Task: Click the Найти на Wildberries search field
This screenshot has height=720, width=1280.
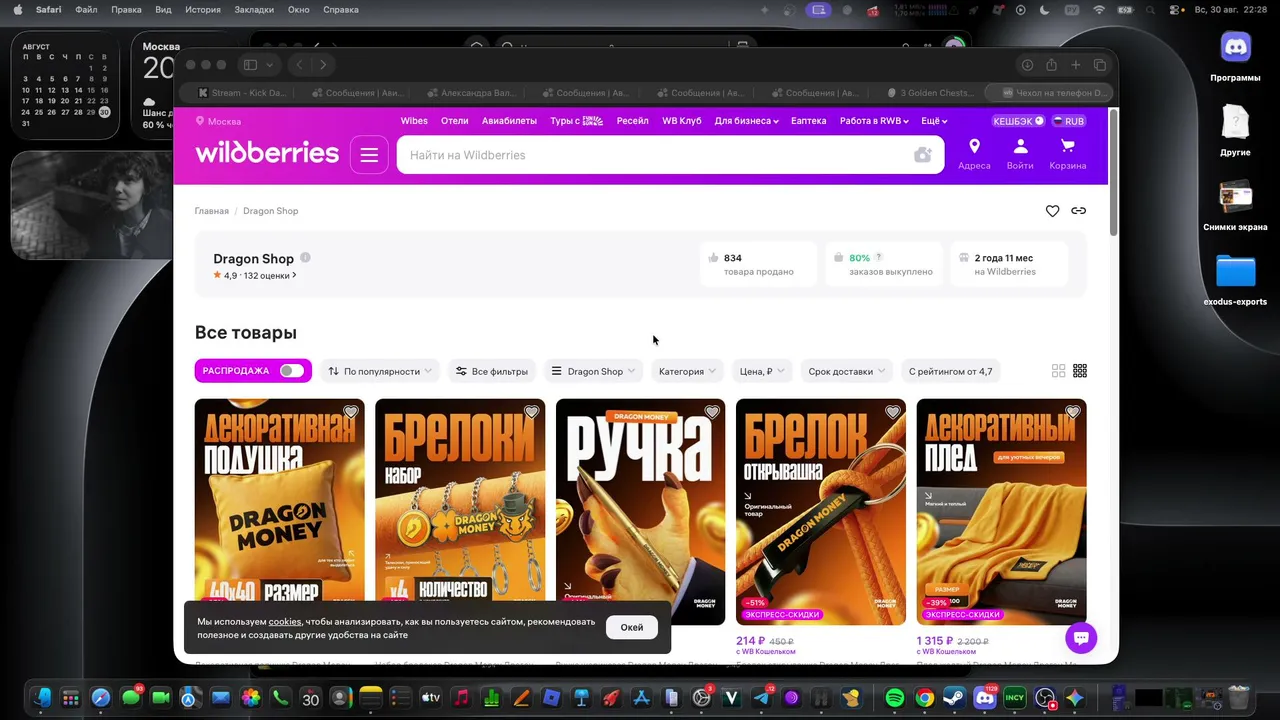Action: pos(655,155)
